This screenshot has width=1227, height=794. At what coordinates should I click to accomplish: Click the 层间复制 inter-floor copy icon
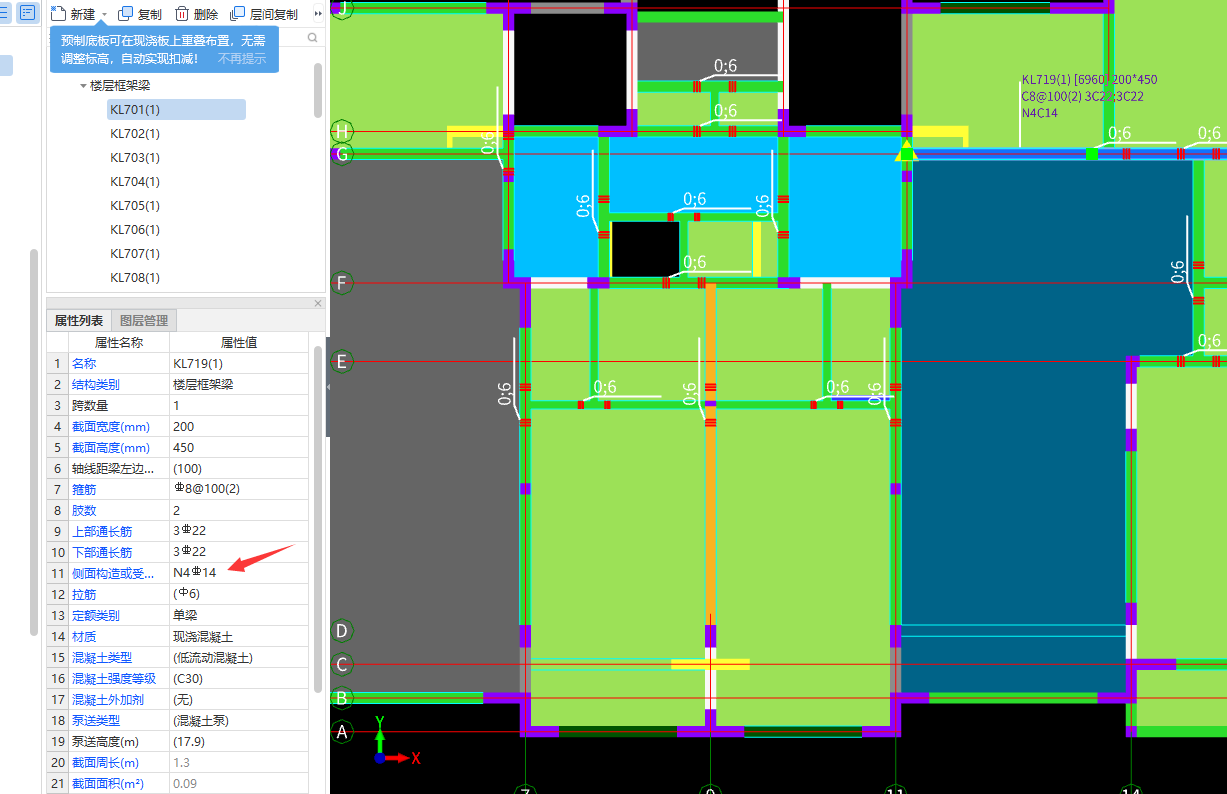pyautogui.click(x=237, y=14)
